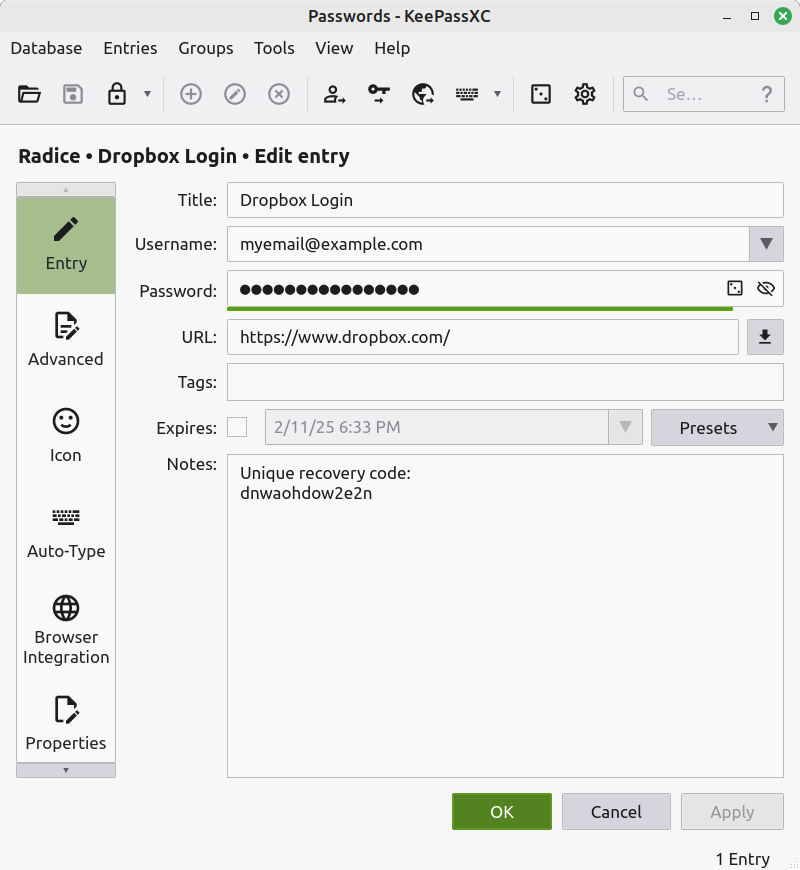Screen dimensions: 800x870
Task: Open the Presets dropdown button
Action: pos(717,427)
